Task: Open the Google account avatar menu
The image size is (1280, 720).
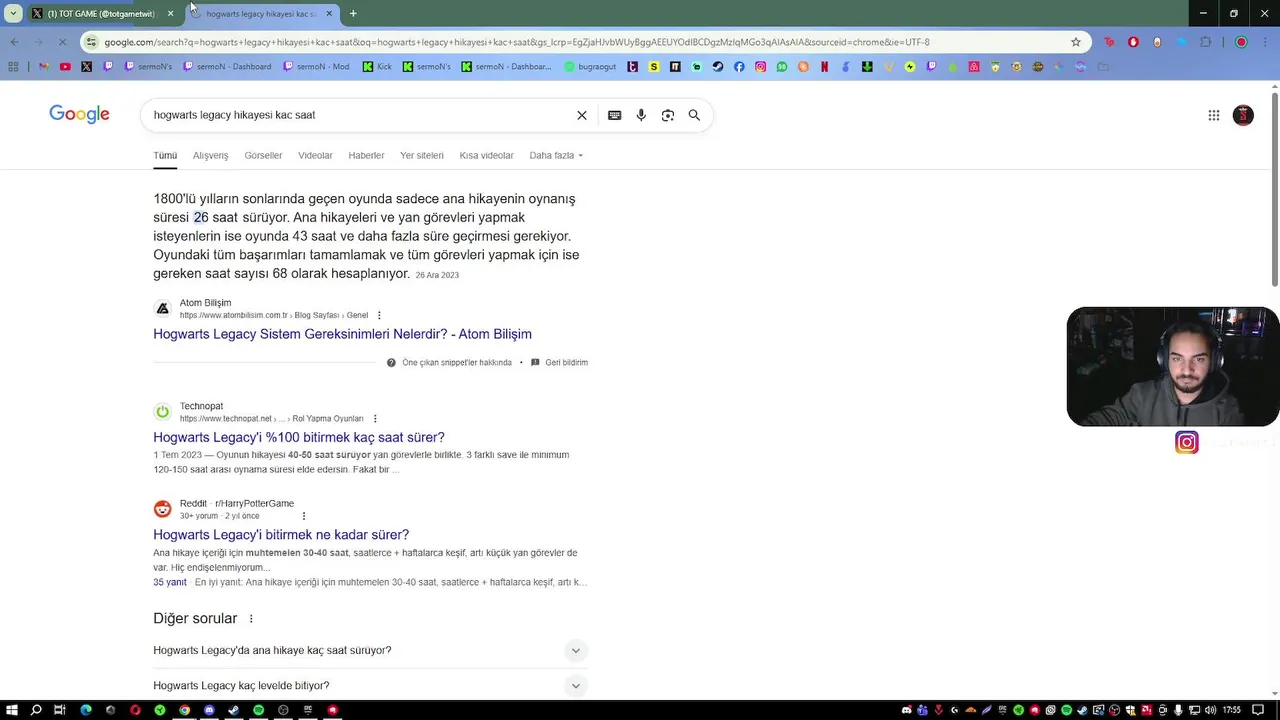Action: [x=1243, y=115]
